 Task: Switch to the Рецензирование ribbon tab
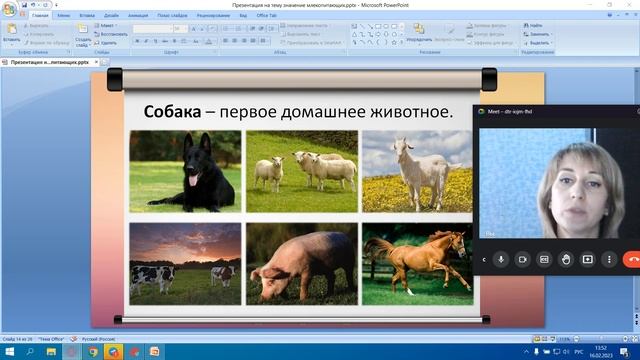[213, 16]
